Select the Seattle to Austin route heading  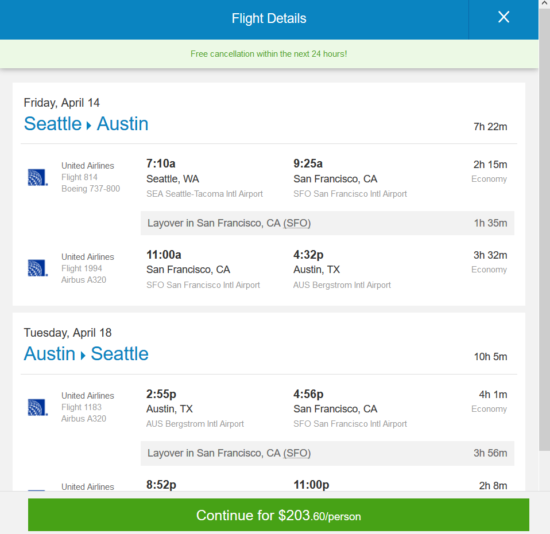(86, 124)
